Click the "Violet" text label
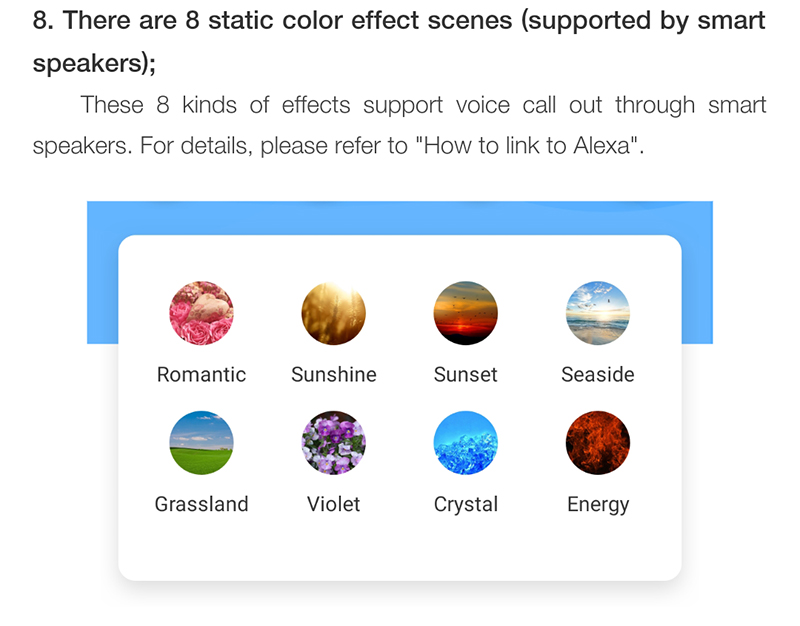 (334, 504)
